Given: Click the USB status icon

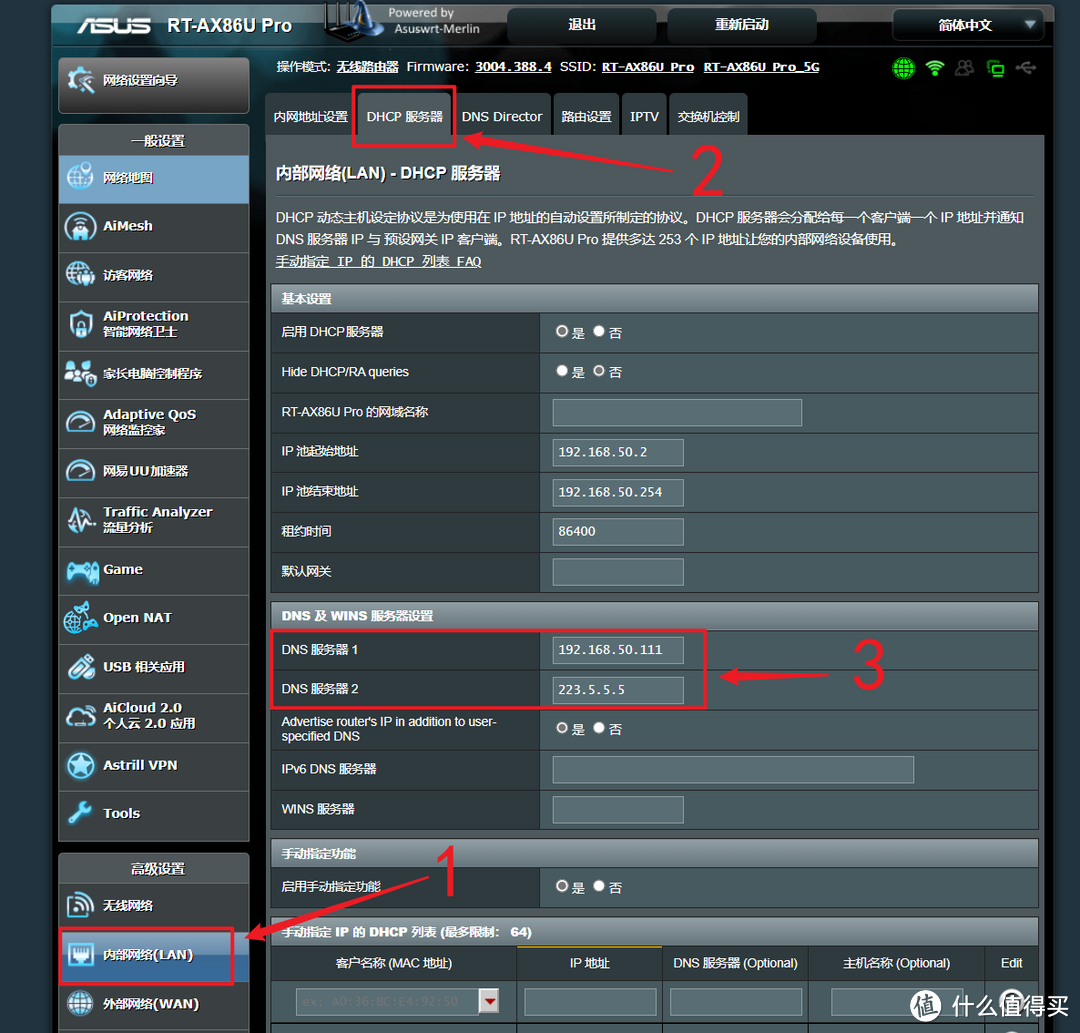Looking at the screenshot, I should (x=1026, y=67).
